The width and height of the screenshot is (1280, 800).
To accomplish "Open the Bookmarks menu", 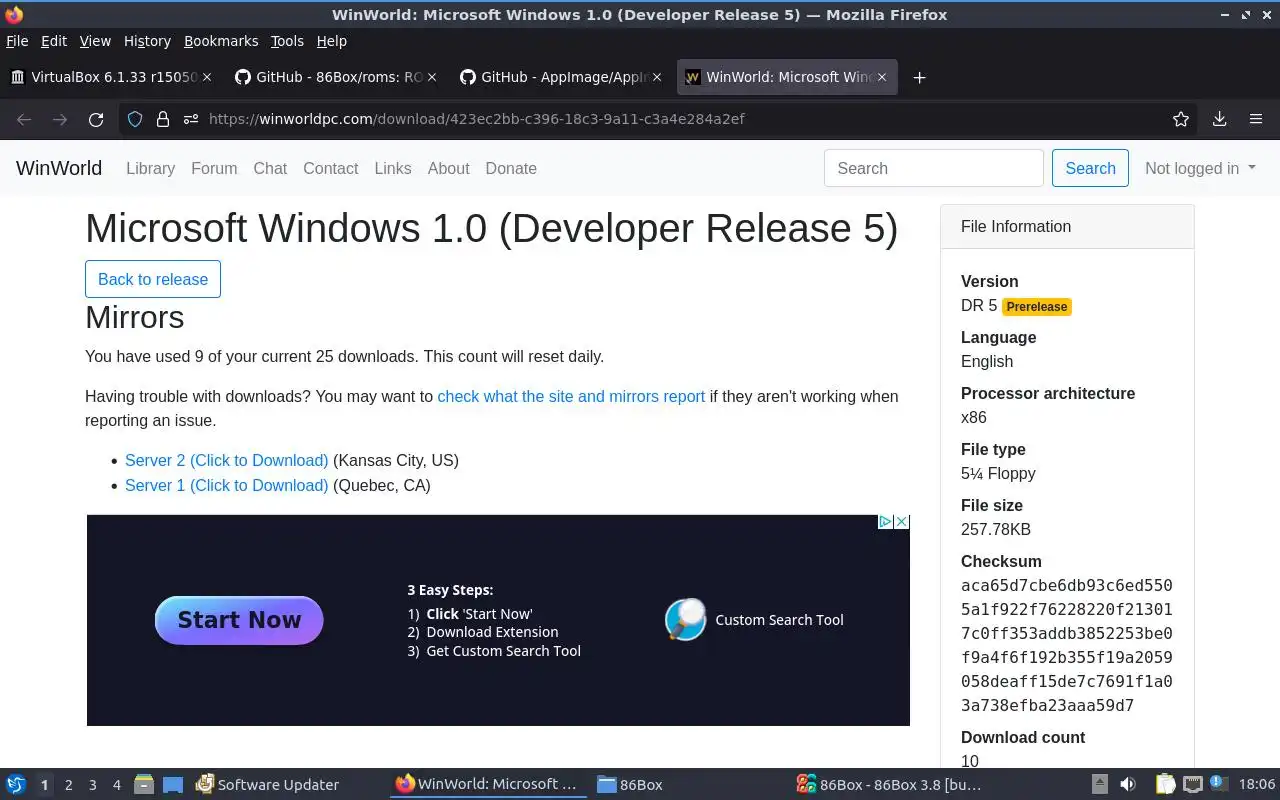I will tap(221, 41).
